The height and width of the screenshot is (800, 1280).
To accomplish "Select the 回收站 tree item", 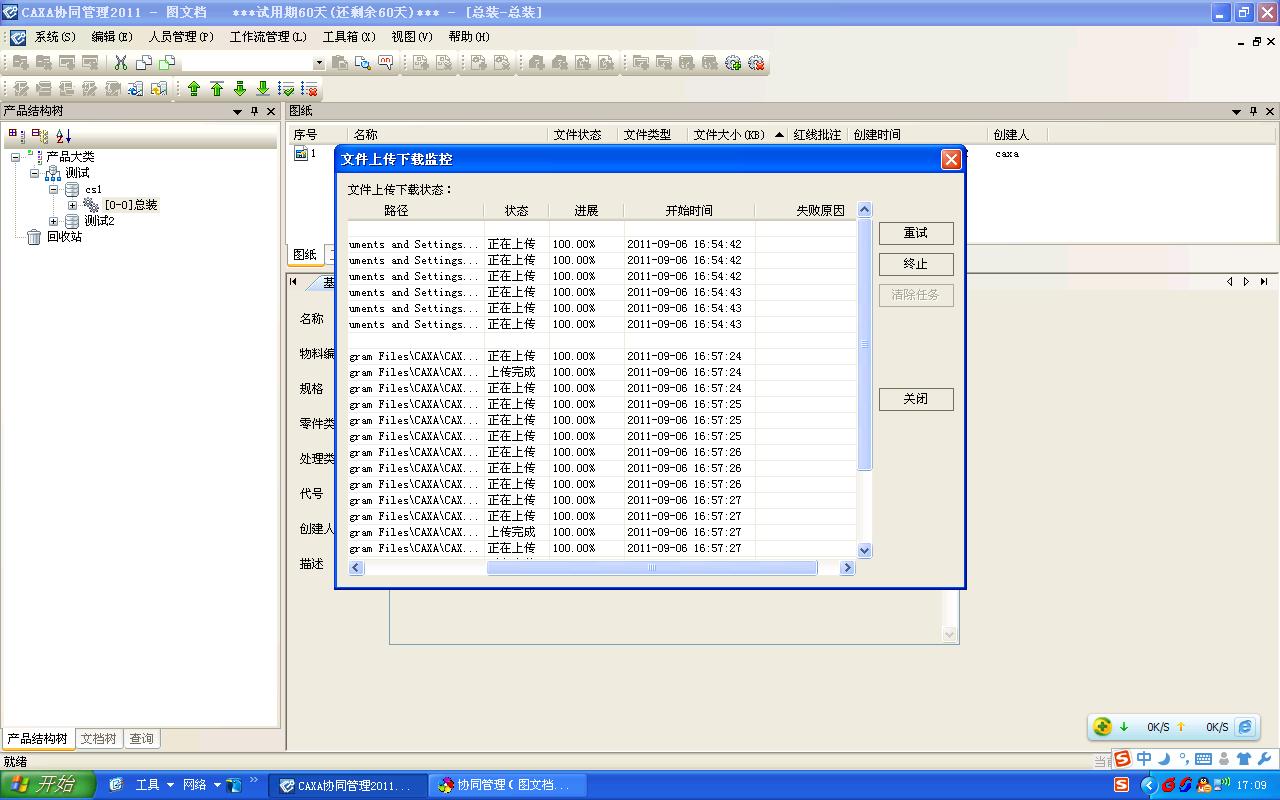I will click(64, 237).
